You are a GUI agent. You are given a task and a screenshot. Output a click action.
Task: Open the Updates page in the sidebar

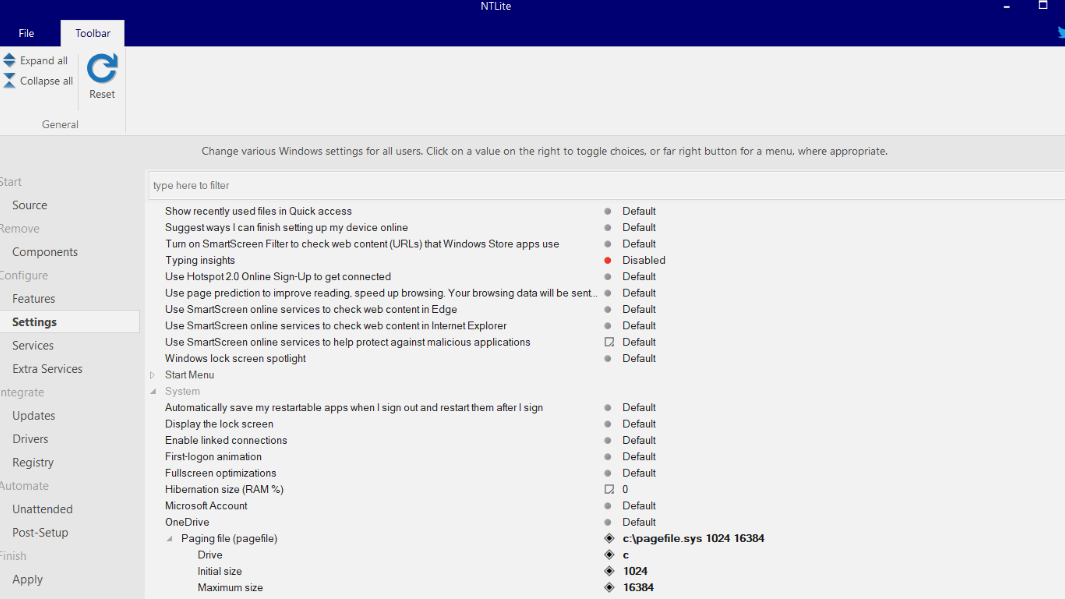pos(33,416)
